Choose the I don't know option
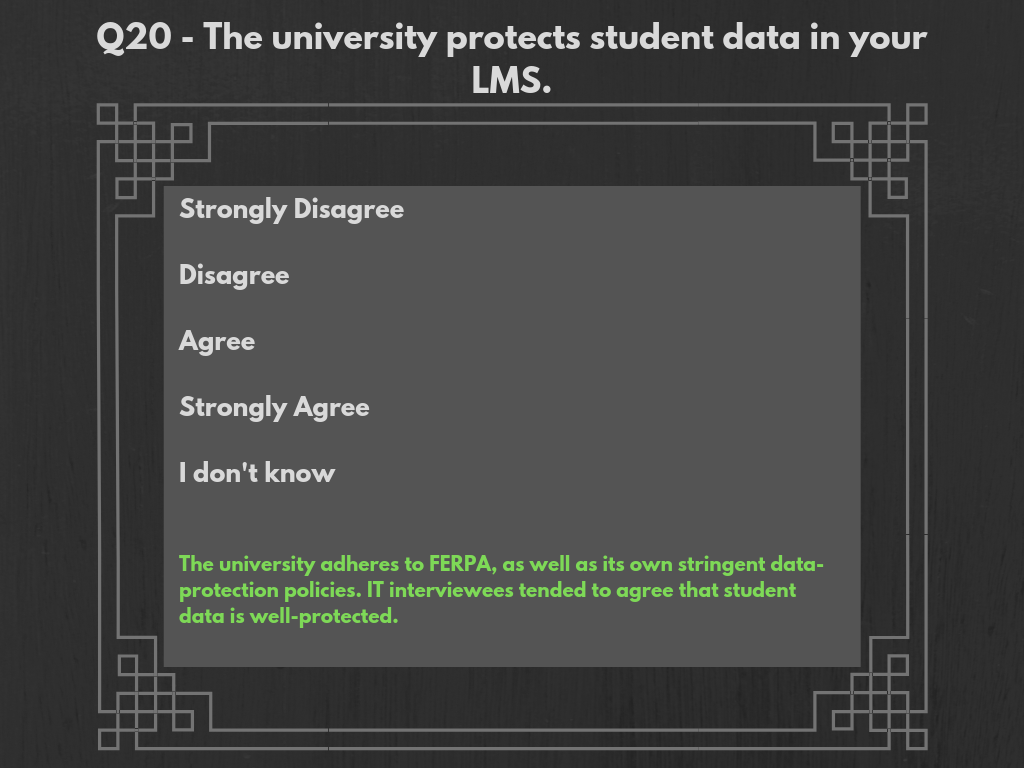Screen dimensions: 1024x768 (x=257, y=473)
